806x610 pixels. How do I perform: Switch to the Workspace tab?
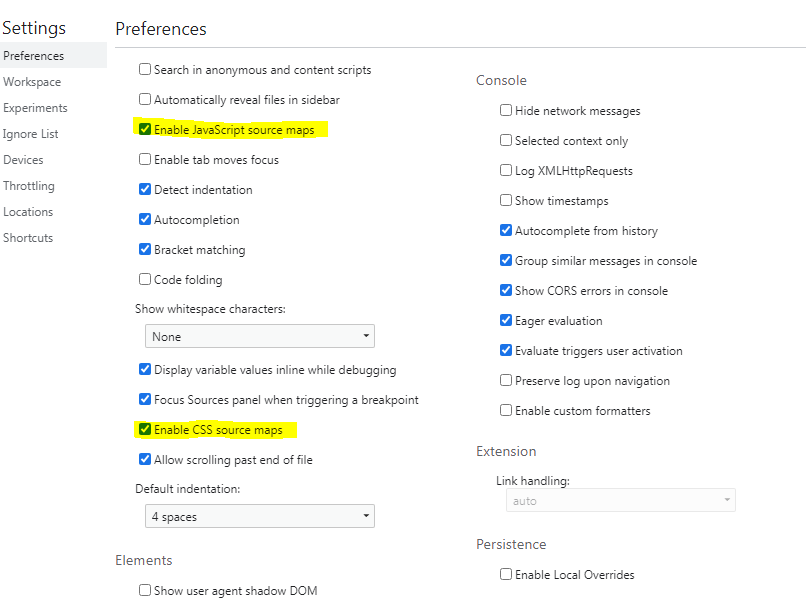pos(32,82)
